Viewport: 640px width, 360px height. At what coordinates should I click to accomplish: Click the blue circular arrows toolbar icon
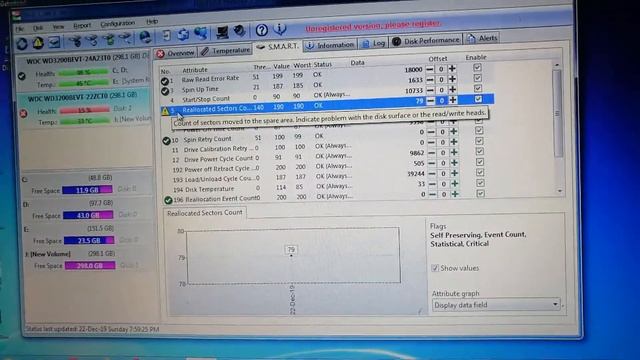(x=183, y=35)
